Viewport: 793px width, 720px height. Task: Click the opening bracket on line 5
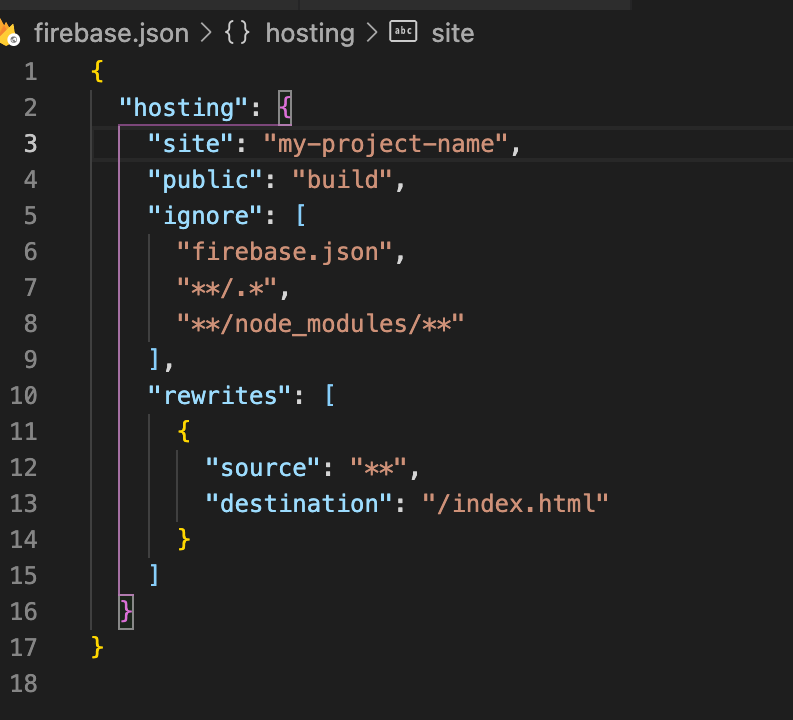tap(300, 216)
